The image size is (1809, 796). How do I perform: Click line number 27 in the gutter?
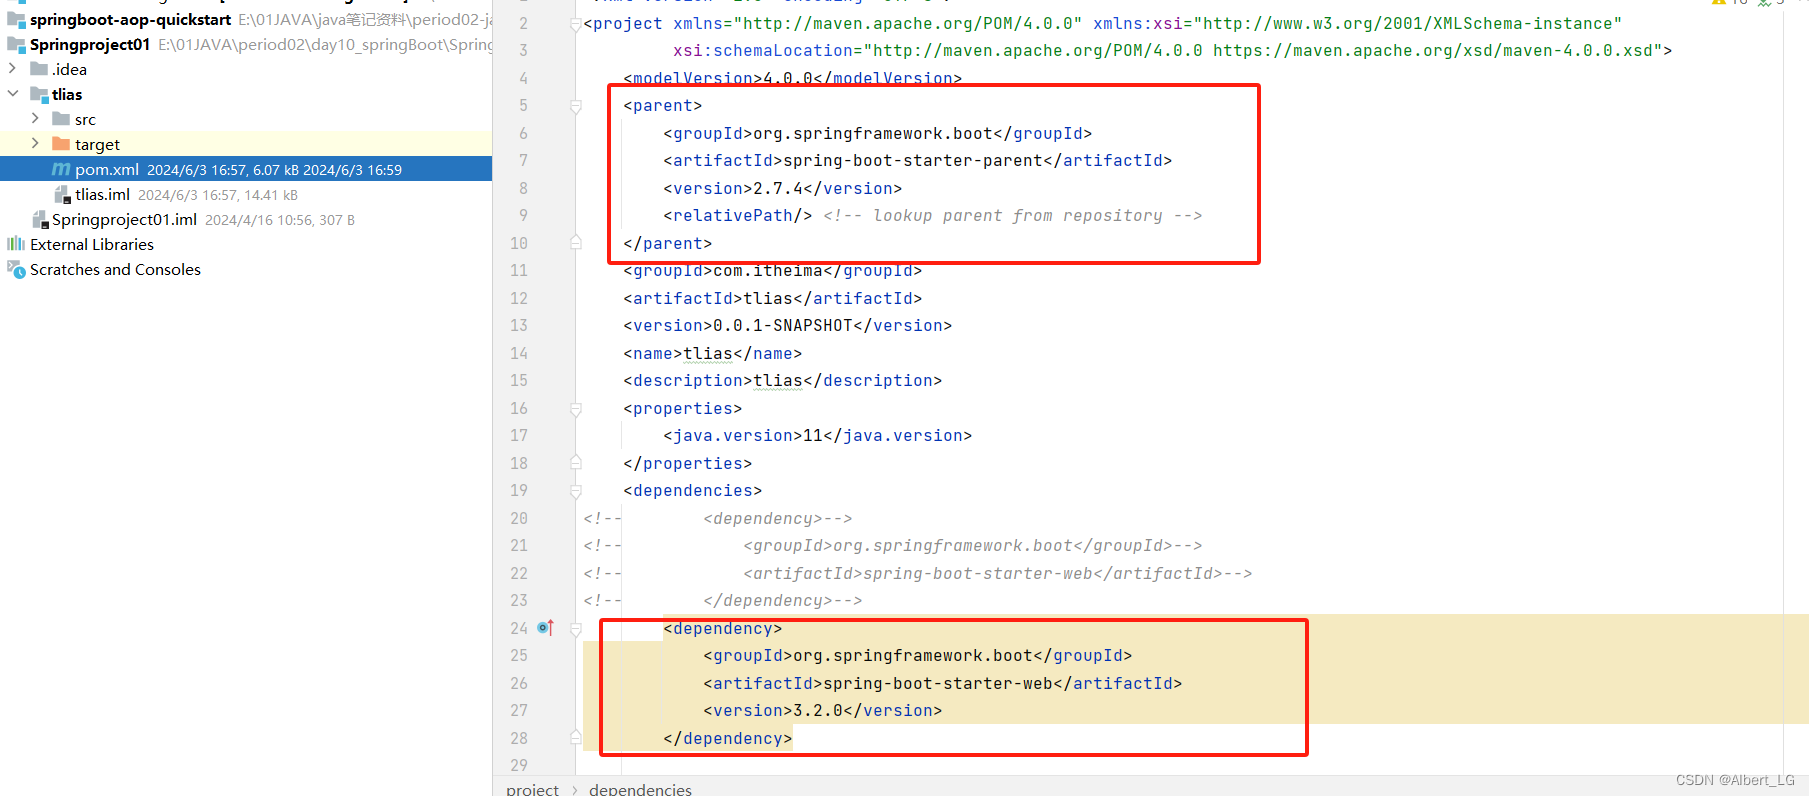tap(518, 711)
